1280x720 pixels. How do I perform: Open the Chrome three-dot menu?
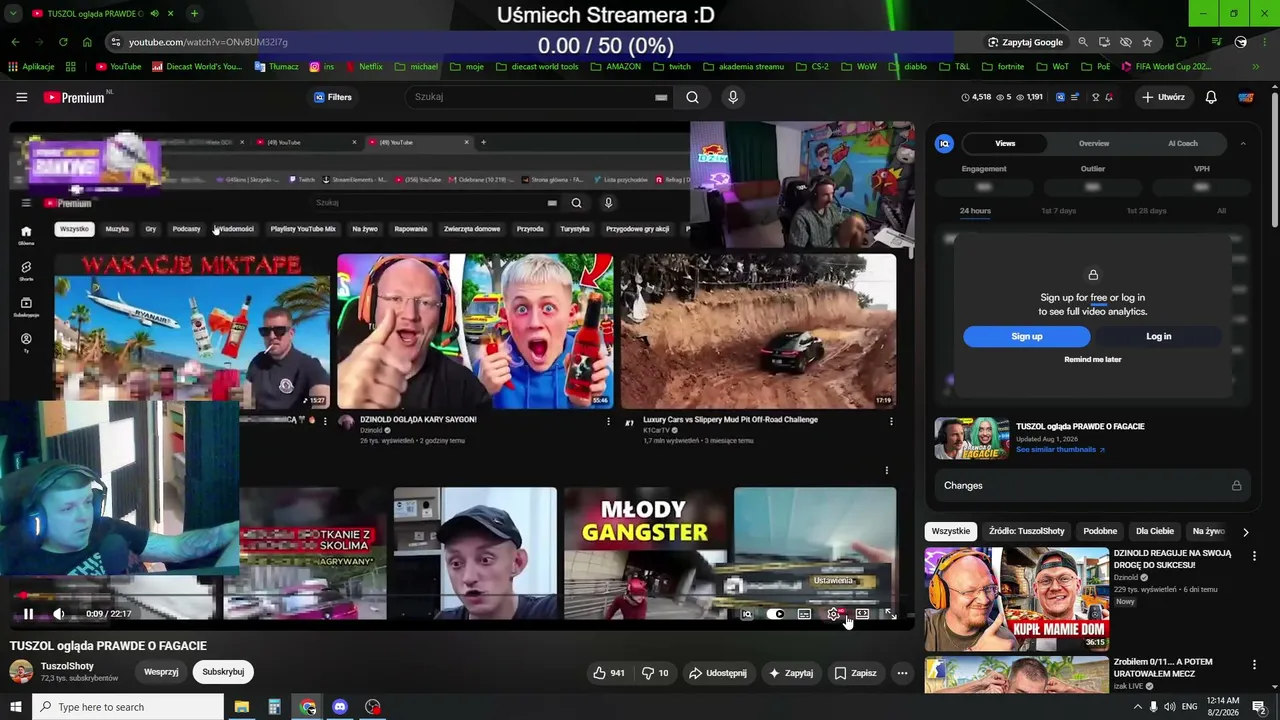pos(1266,42)
